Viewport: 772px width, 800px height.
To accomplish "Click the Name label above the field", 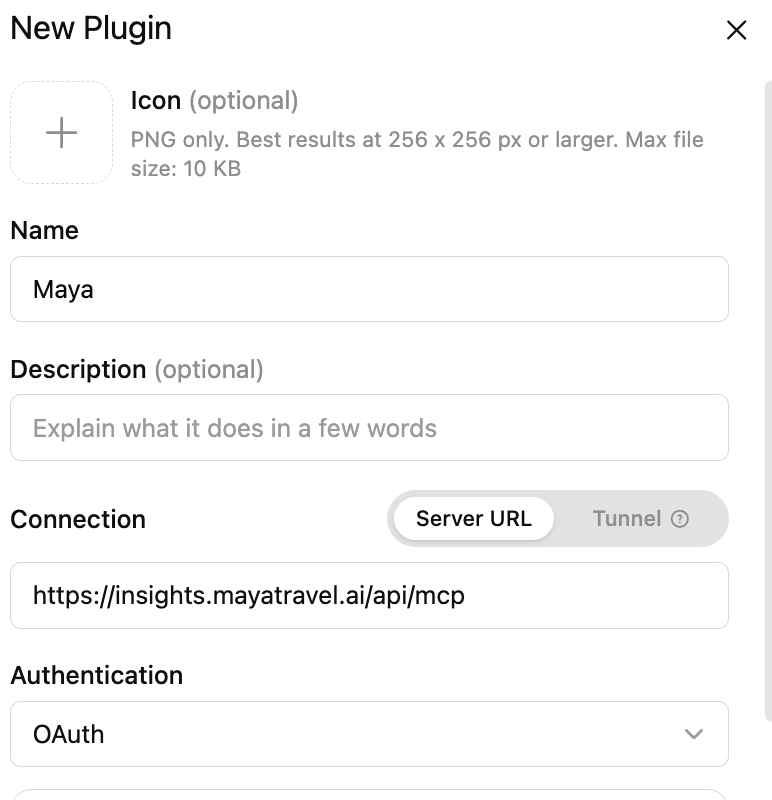I will click(x=44, y=230).
